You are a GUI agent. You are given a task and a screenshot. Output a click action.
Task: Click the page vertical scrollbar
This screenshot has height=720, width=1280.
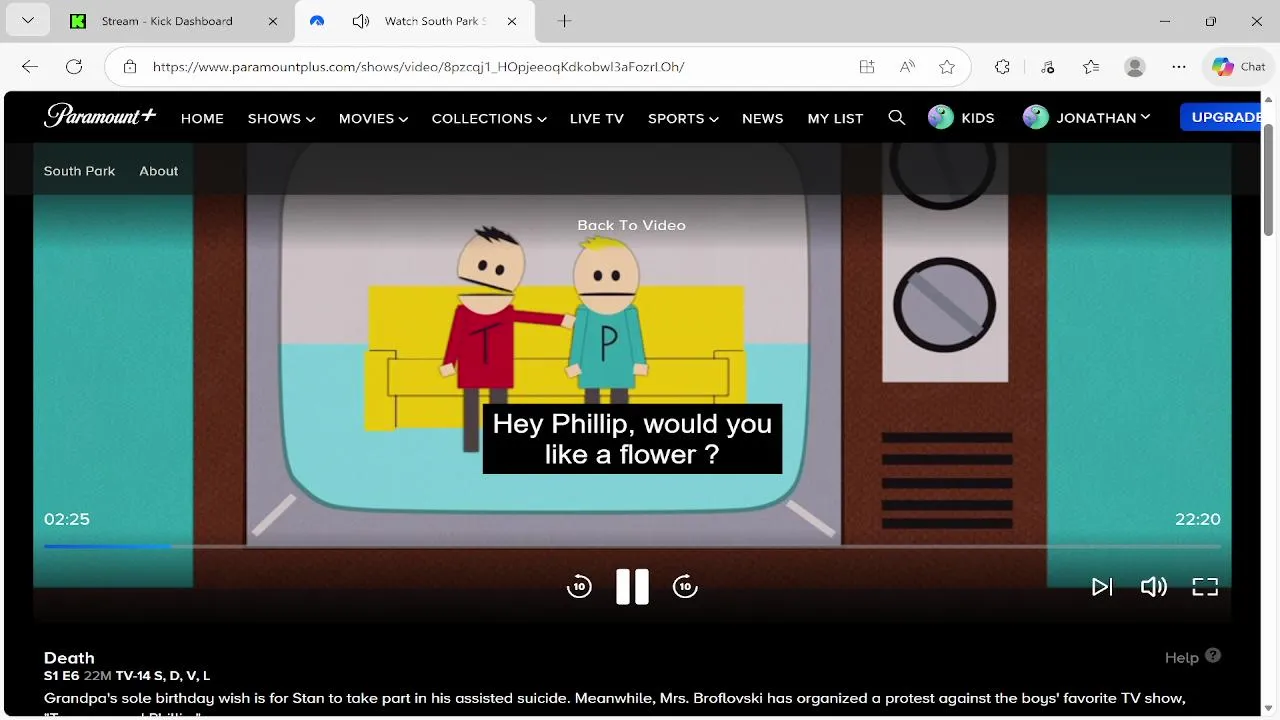[x=1270, y=180]
